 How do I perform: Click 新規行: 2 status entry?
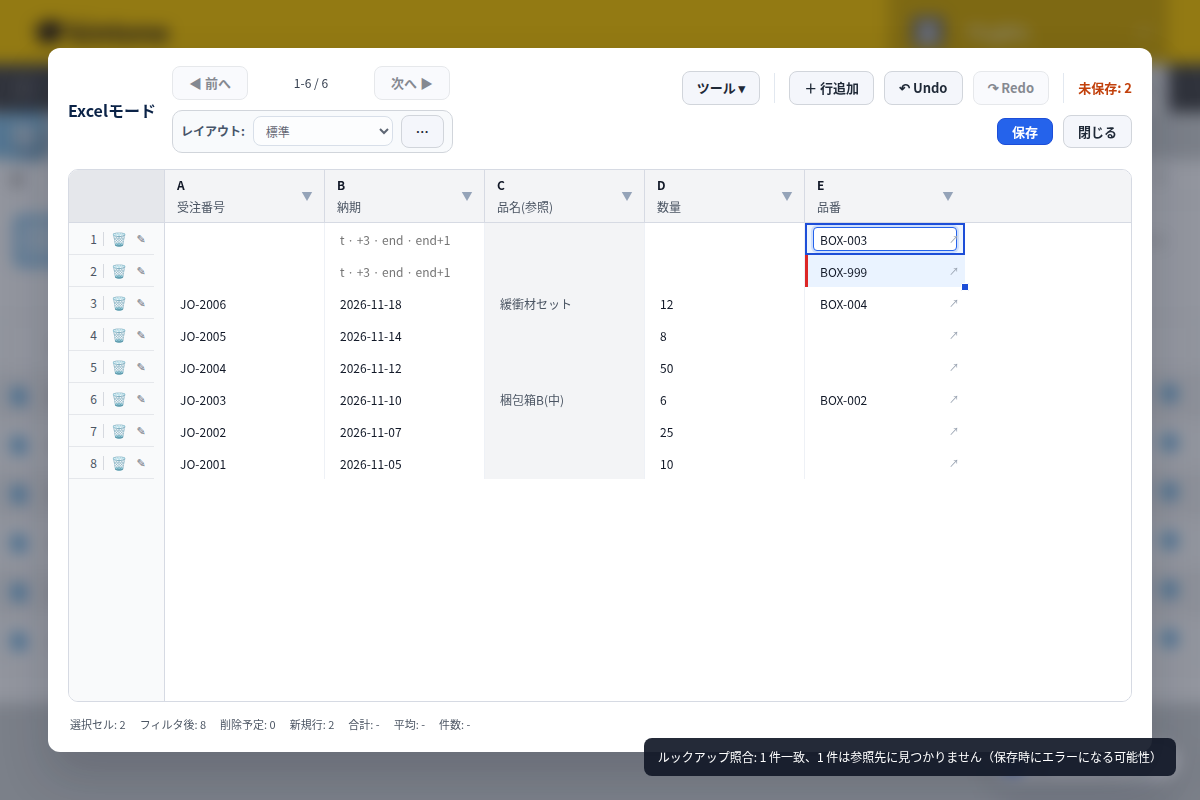click(x=311, y=724)
